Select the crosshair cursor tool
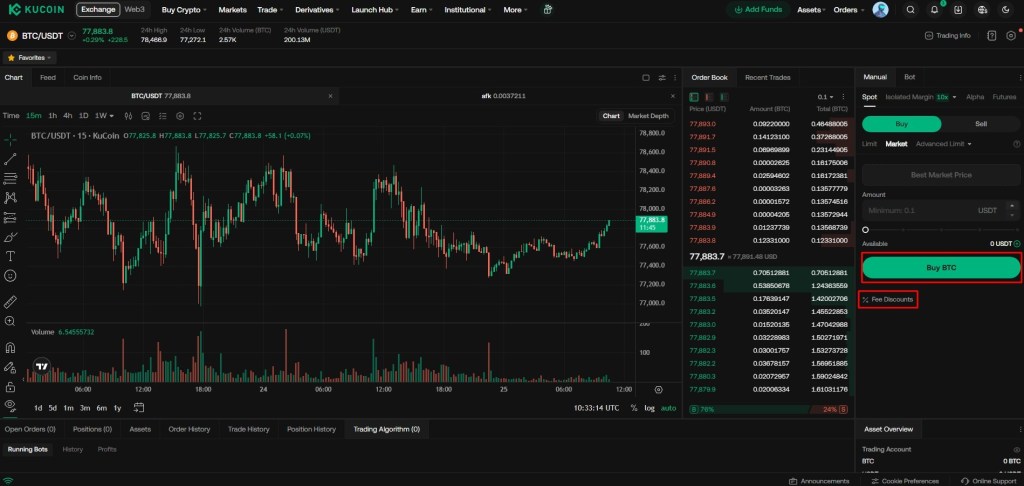Screen dimensions: 1024x486 [10, 139]
